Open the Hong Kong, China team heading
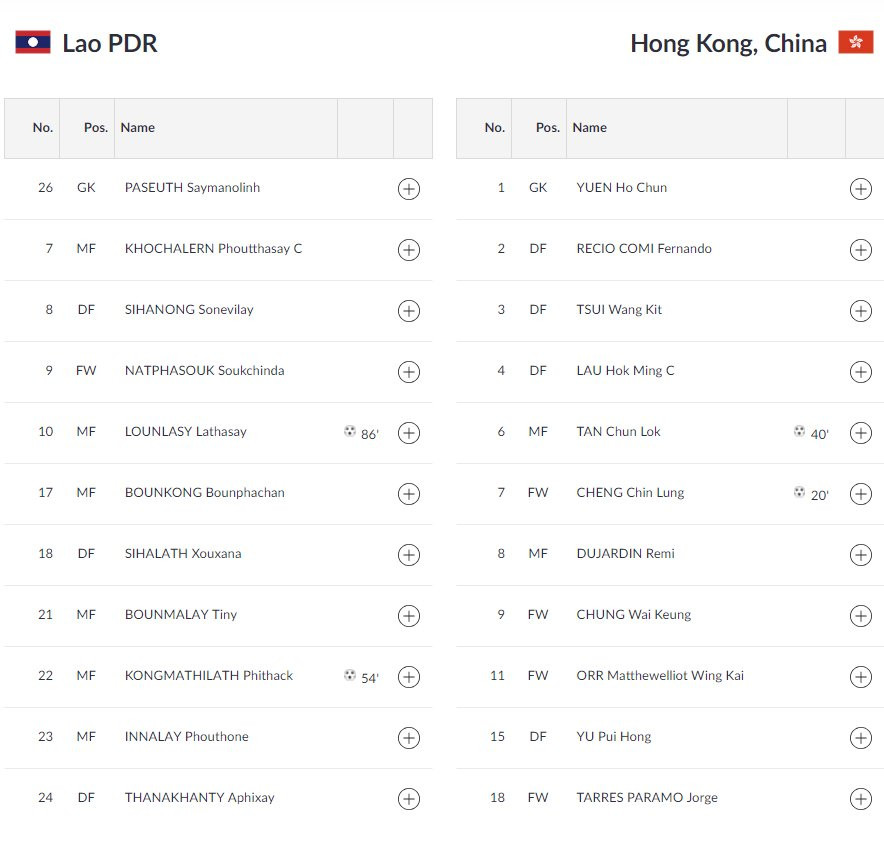The height and width of the screenshot is (859, 884). click(728, 44)
